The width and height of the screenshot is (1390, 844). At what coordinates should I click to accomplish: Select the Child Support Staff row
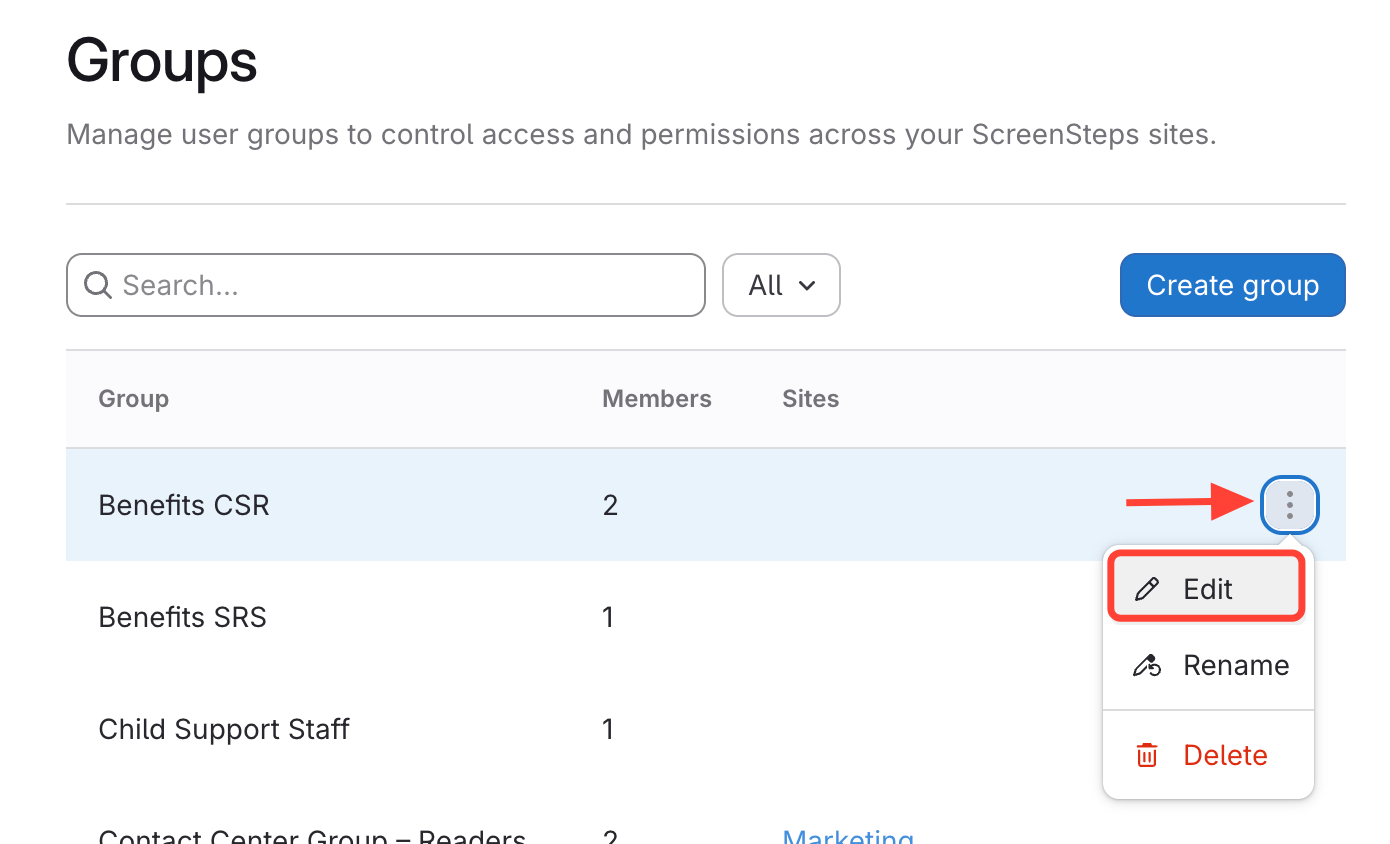(224, 729)
